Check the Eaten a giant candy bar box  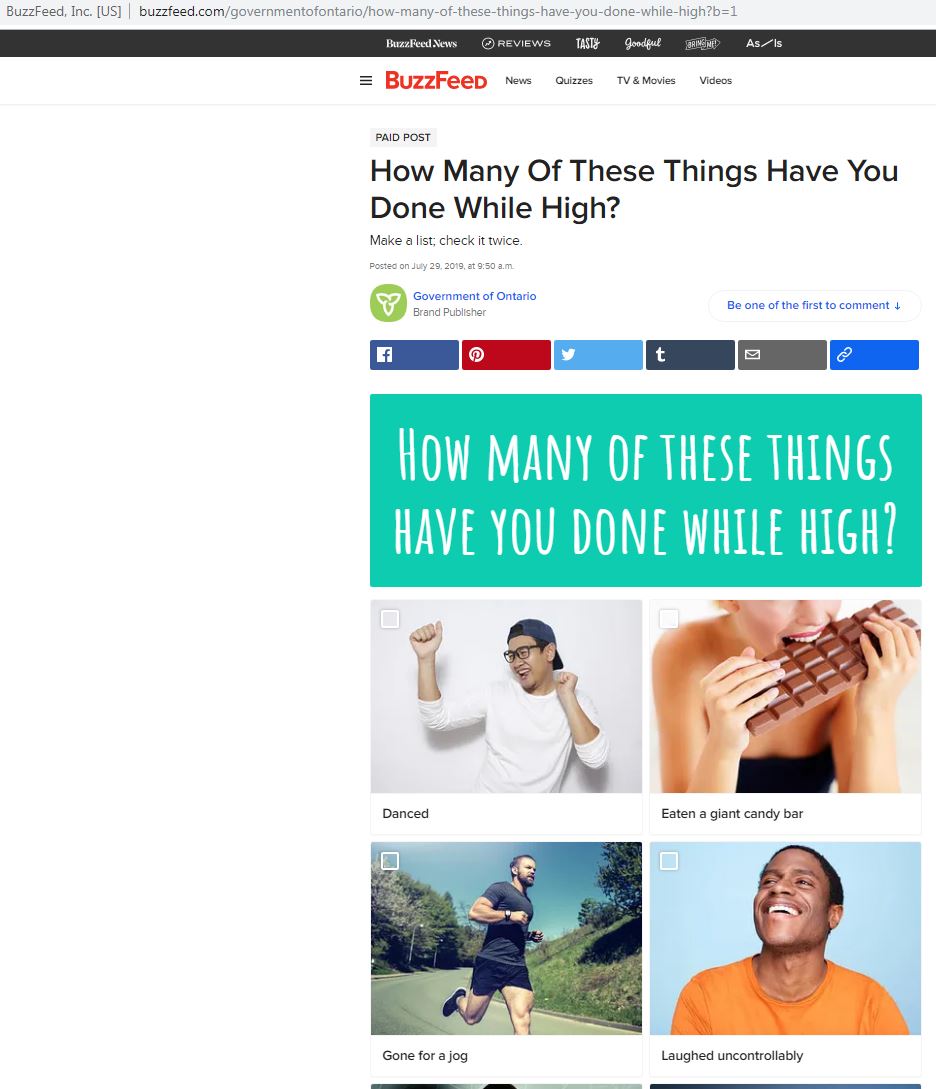[669, 619]
